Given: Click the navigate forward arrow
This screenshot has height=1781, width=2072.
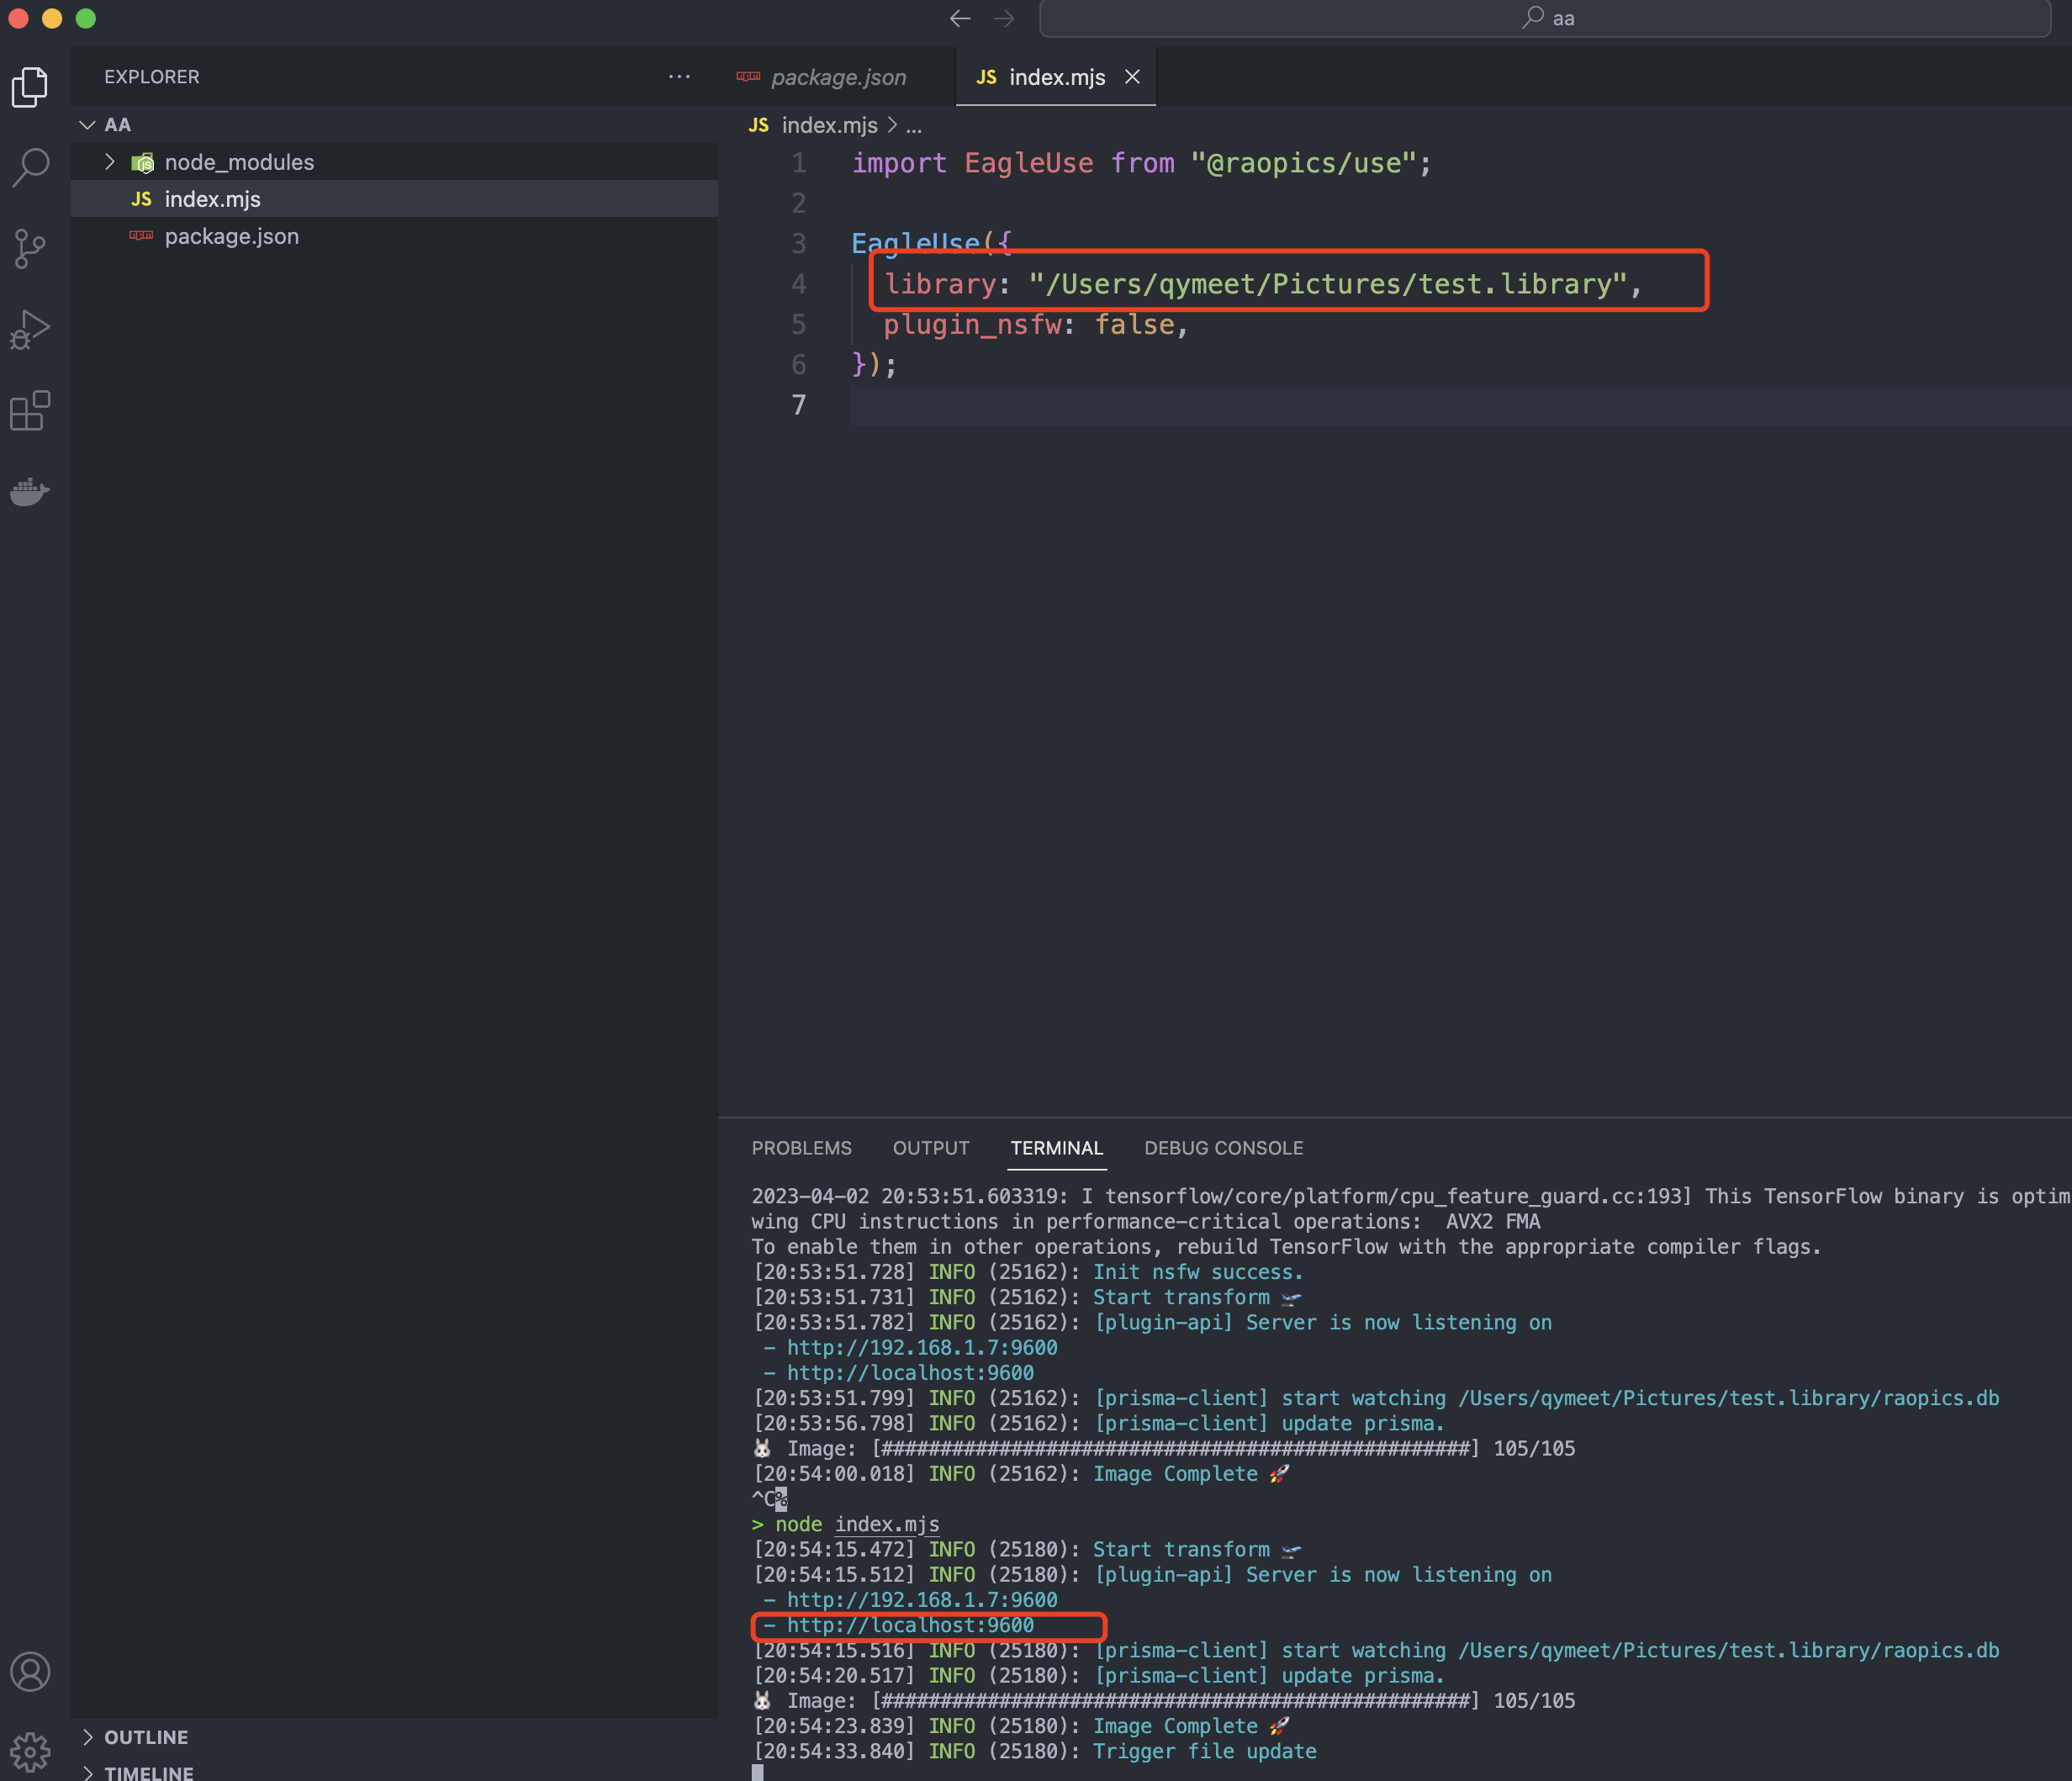Looking at the screenshot, I should [1004, 18].
